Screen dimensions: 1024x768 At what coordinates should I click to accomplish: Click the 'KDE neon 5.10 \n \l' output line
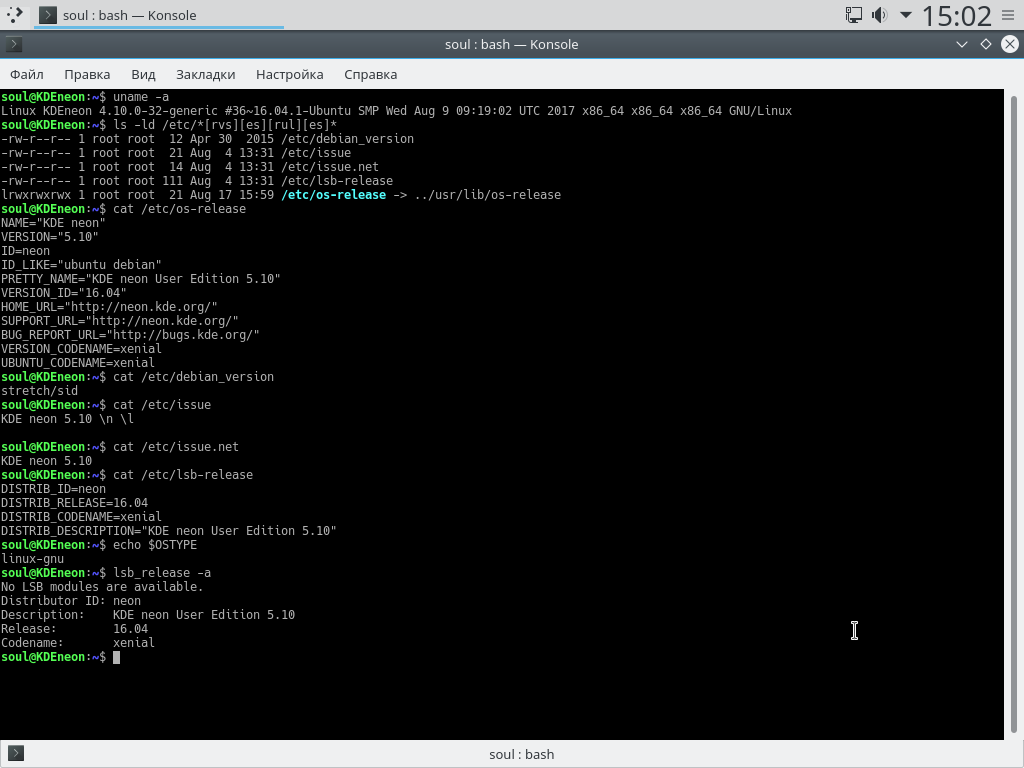point(67,419)
